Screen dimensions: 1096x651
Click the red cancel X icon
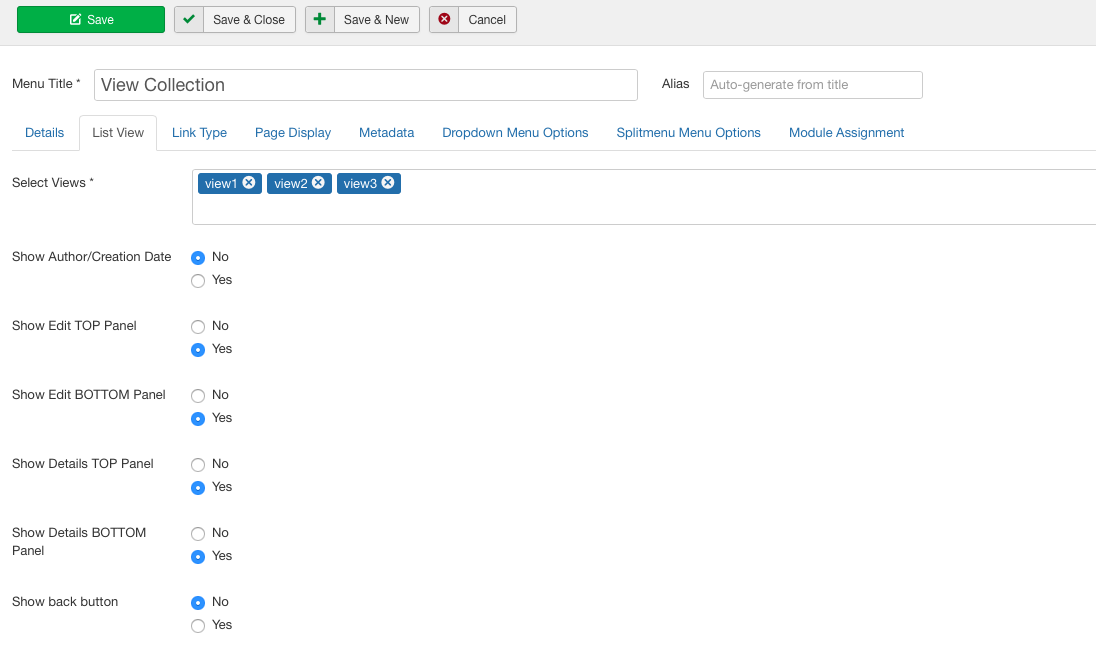coord(444,19)
